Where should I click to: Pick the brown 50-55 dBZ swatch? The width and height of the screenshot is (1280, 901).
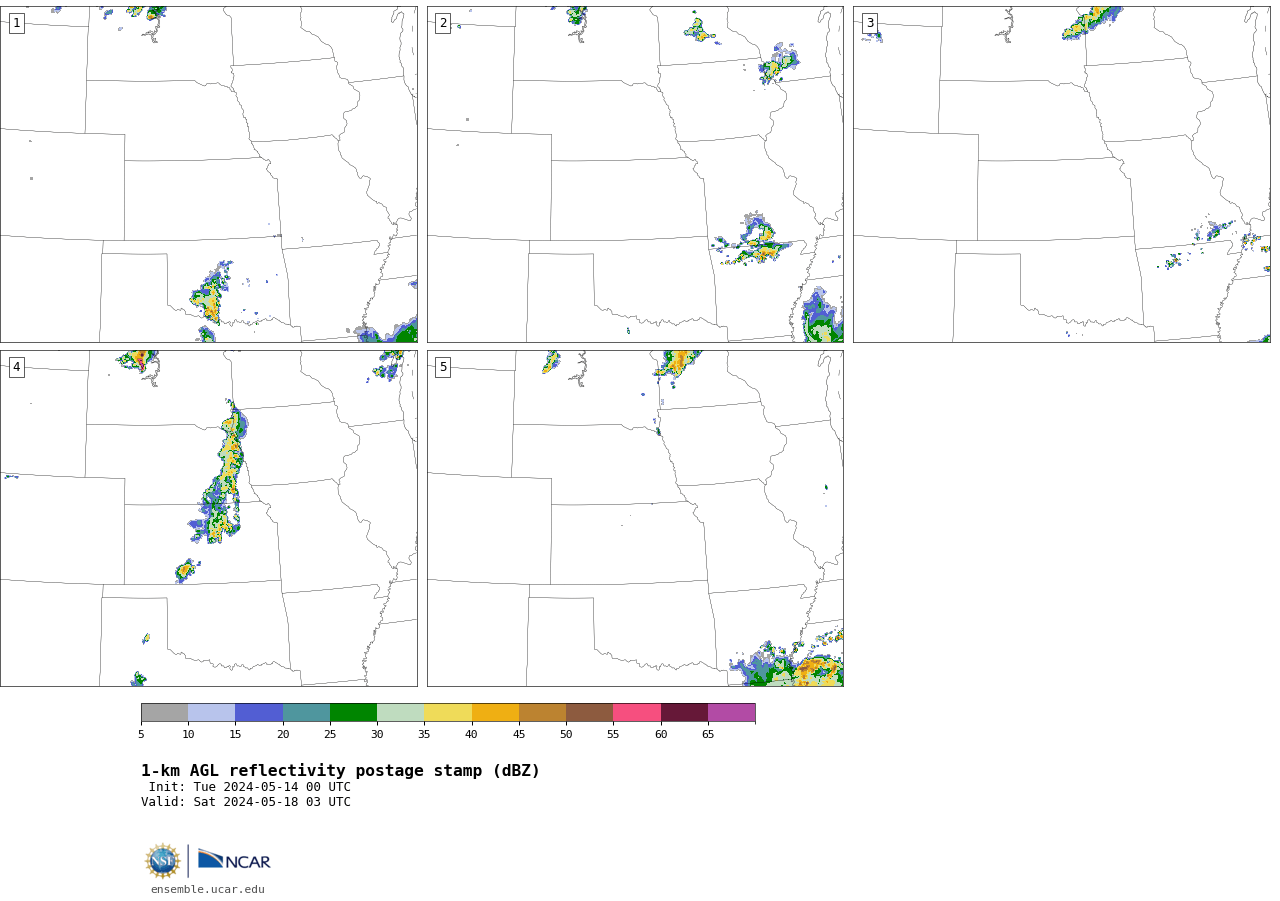click(x=590, y=713)
